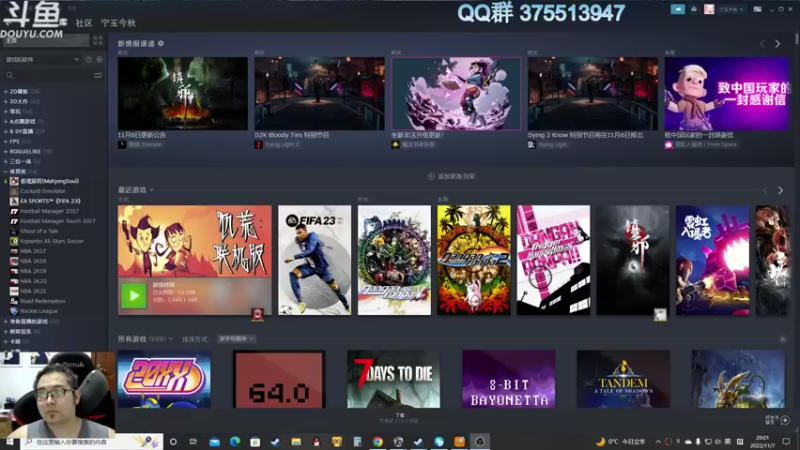Switch to Big Picture mode icon
The width and height of the screenshot is (800, 450).
tap(758, 9)
